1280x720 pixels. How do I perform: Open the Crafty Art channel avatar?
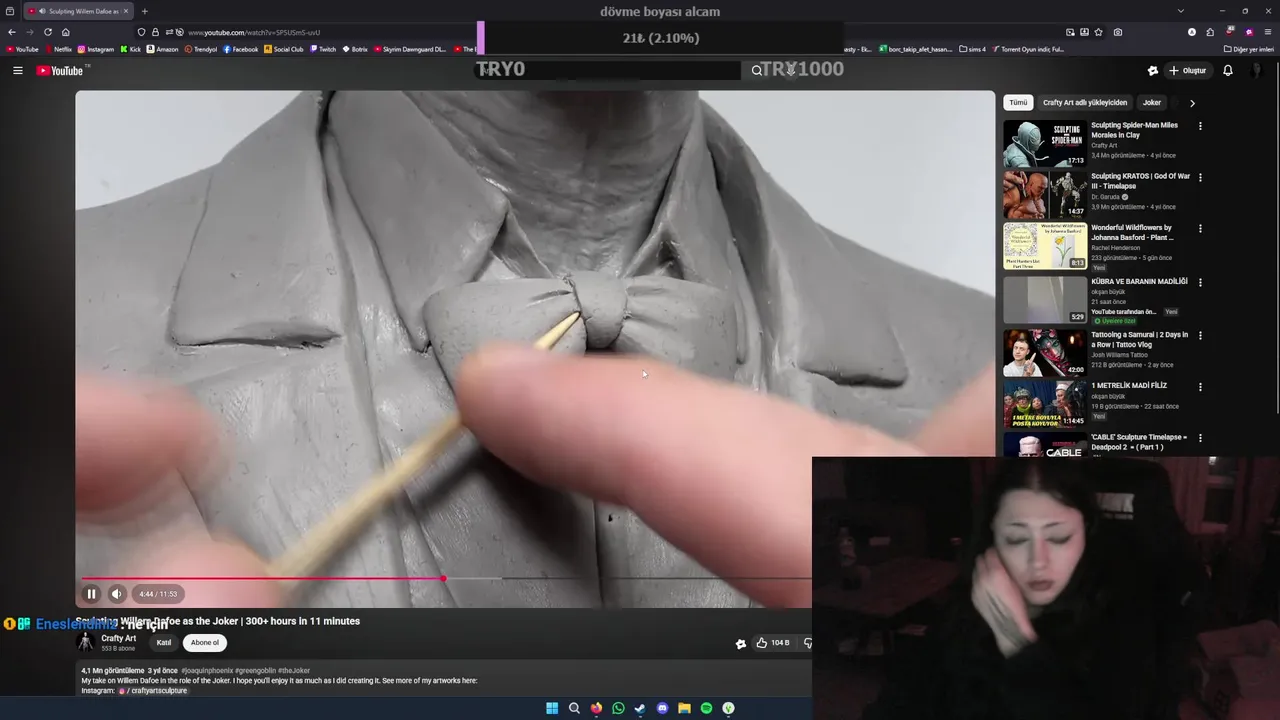click(87, 642)
